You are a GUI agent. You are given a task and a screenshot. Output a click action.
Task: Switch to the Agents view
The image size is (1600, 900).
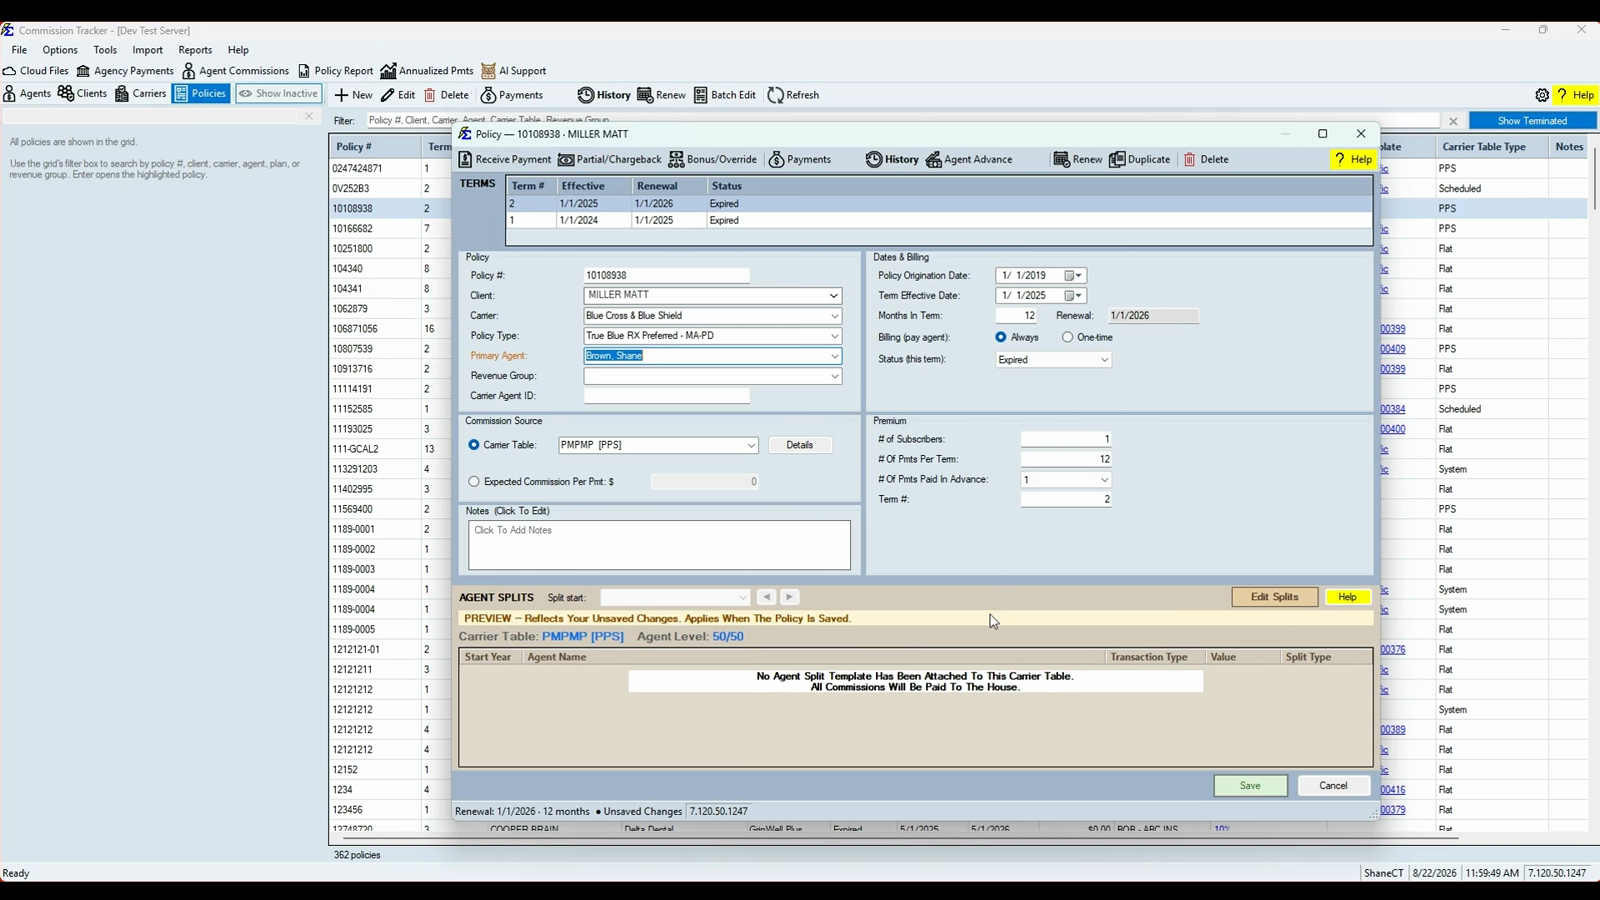tap(27, 94)
